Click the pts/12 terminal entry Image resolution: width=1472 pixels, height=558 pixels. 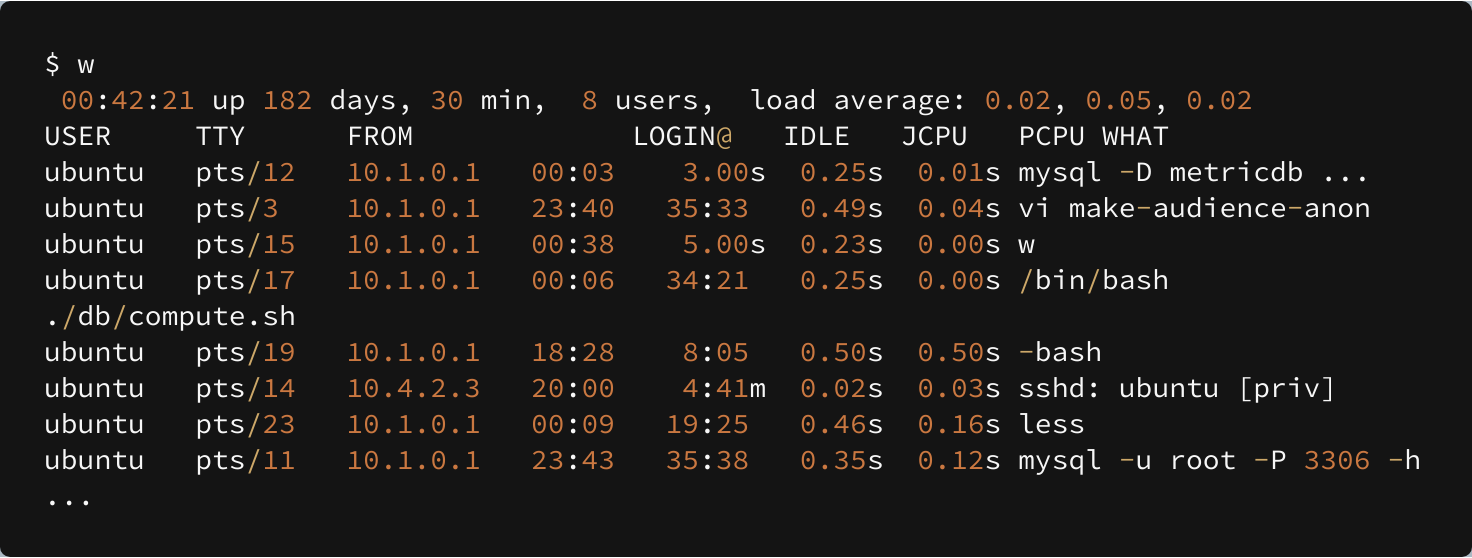[x=245, y=172]
